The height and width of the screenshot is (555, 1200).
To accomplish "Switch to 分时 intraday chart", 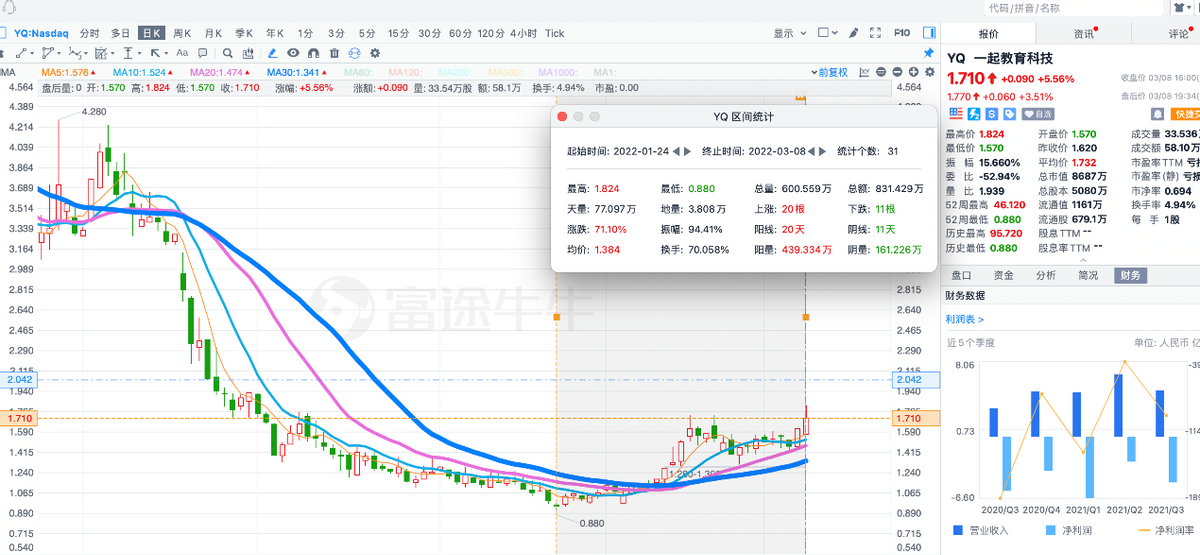I will coord(89,33).
